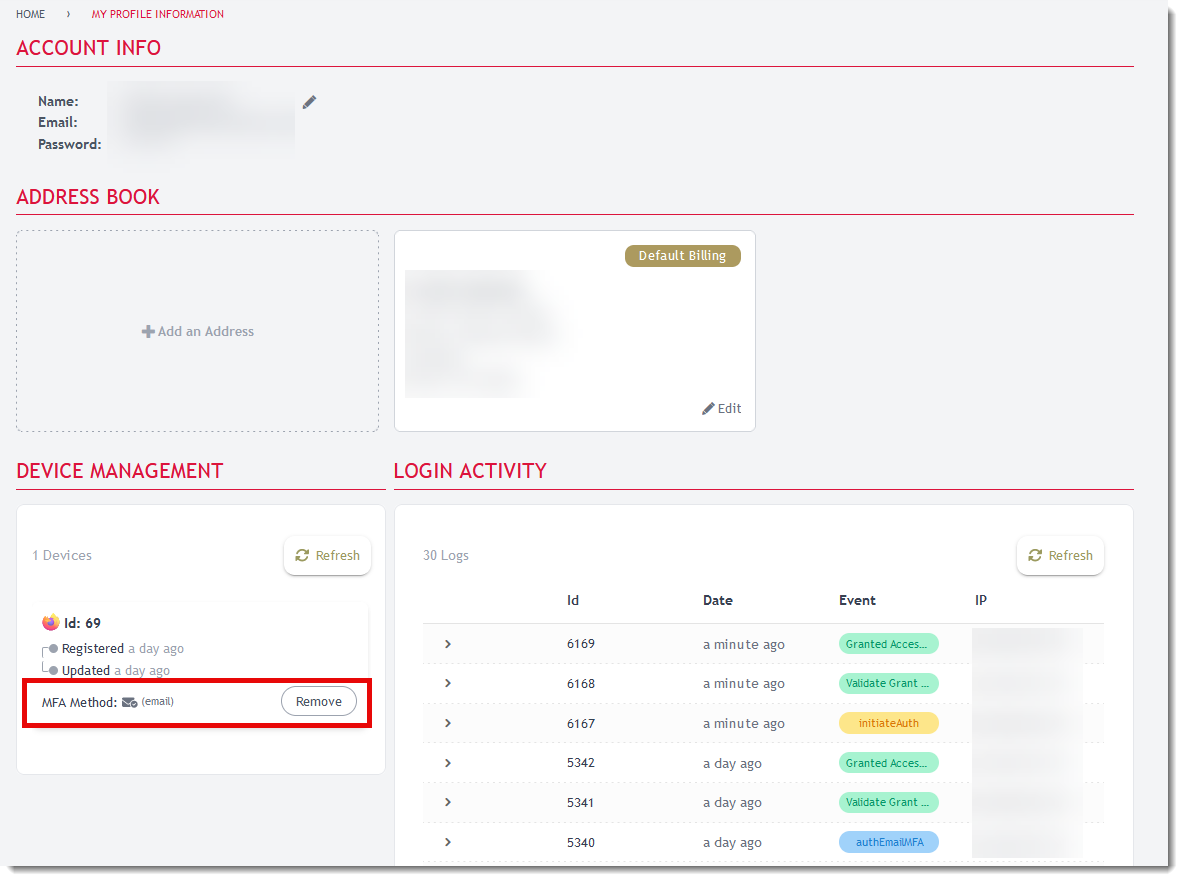This screenshot has width=1183, height=881.
Task: Click the Device Management heading
Action: tap(120, 471)
